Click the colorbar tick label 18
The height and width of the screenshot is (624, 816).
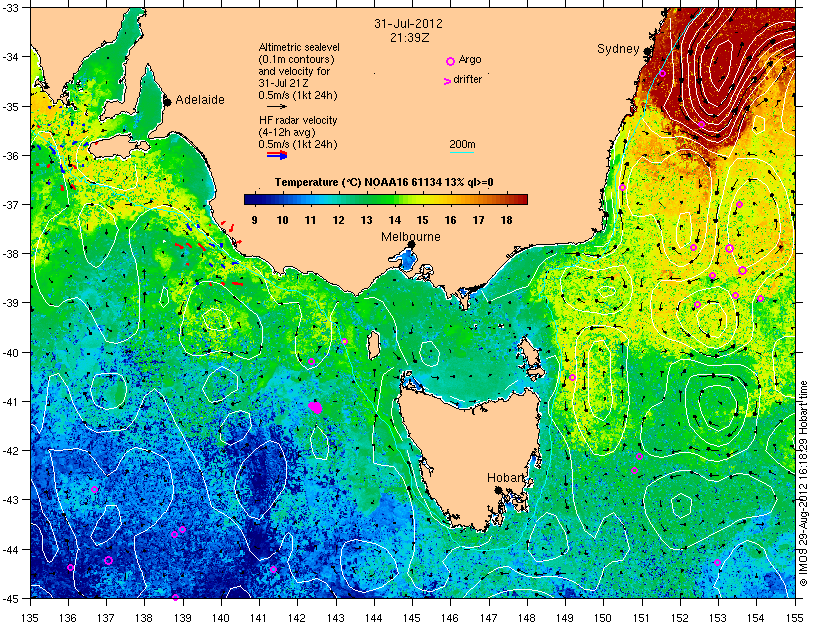(x=507, y=220)
